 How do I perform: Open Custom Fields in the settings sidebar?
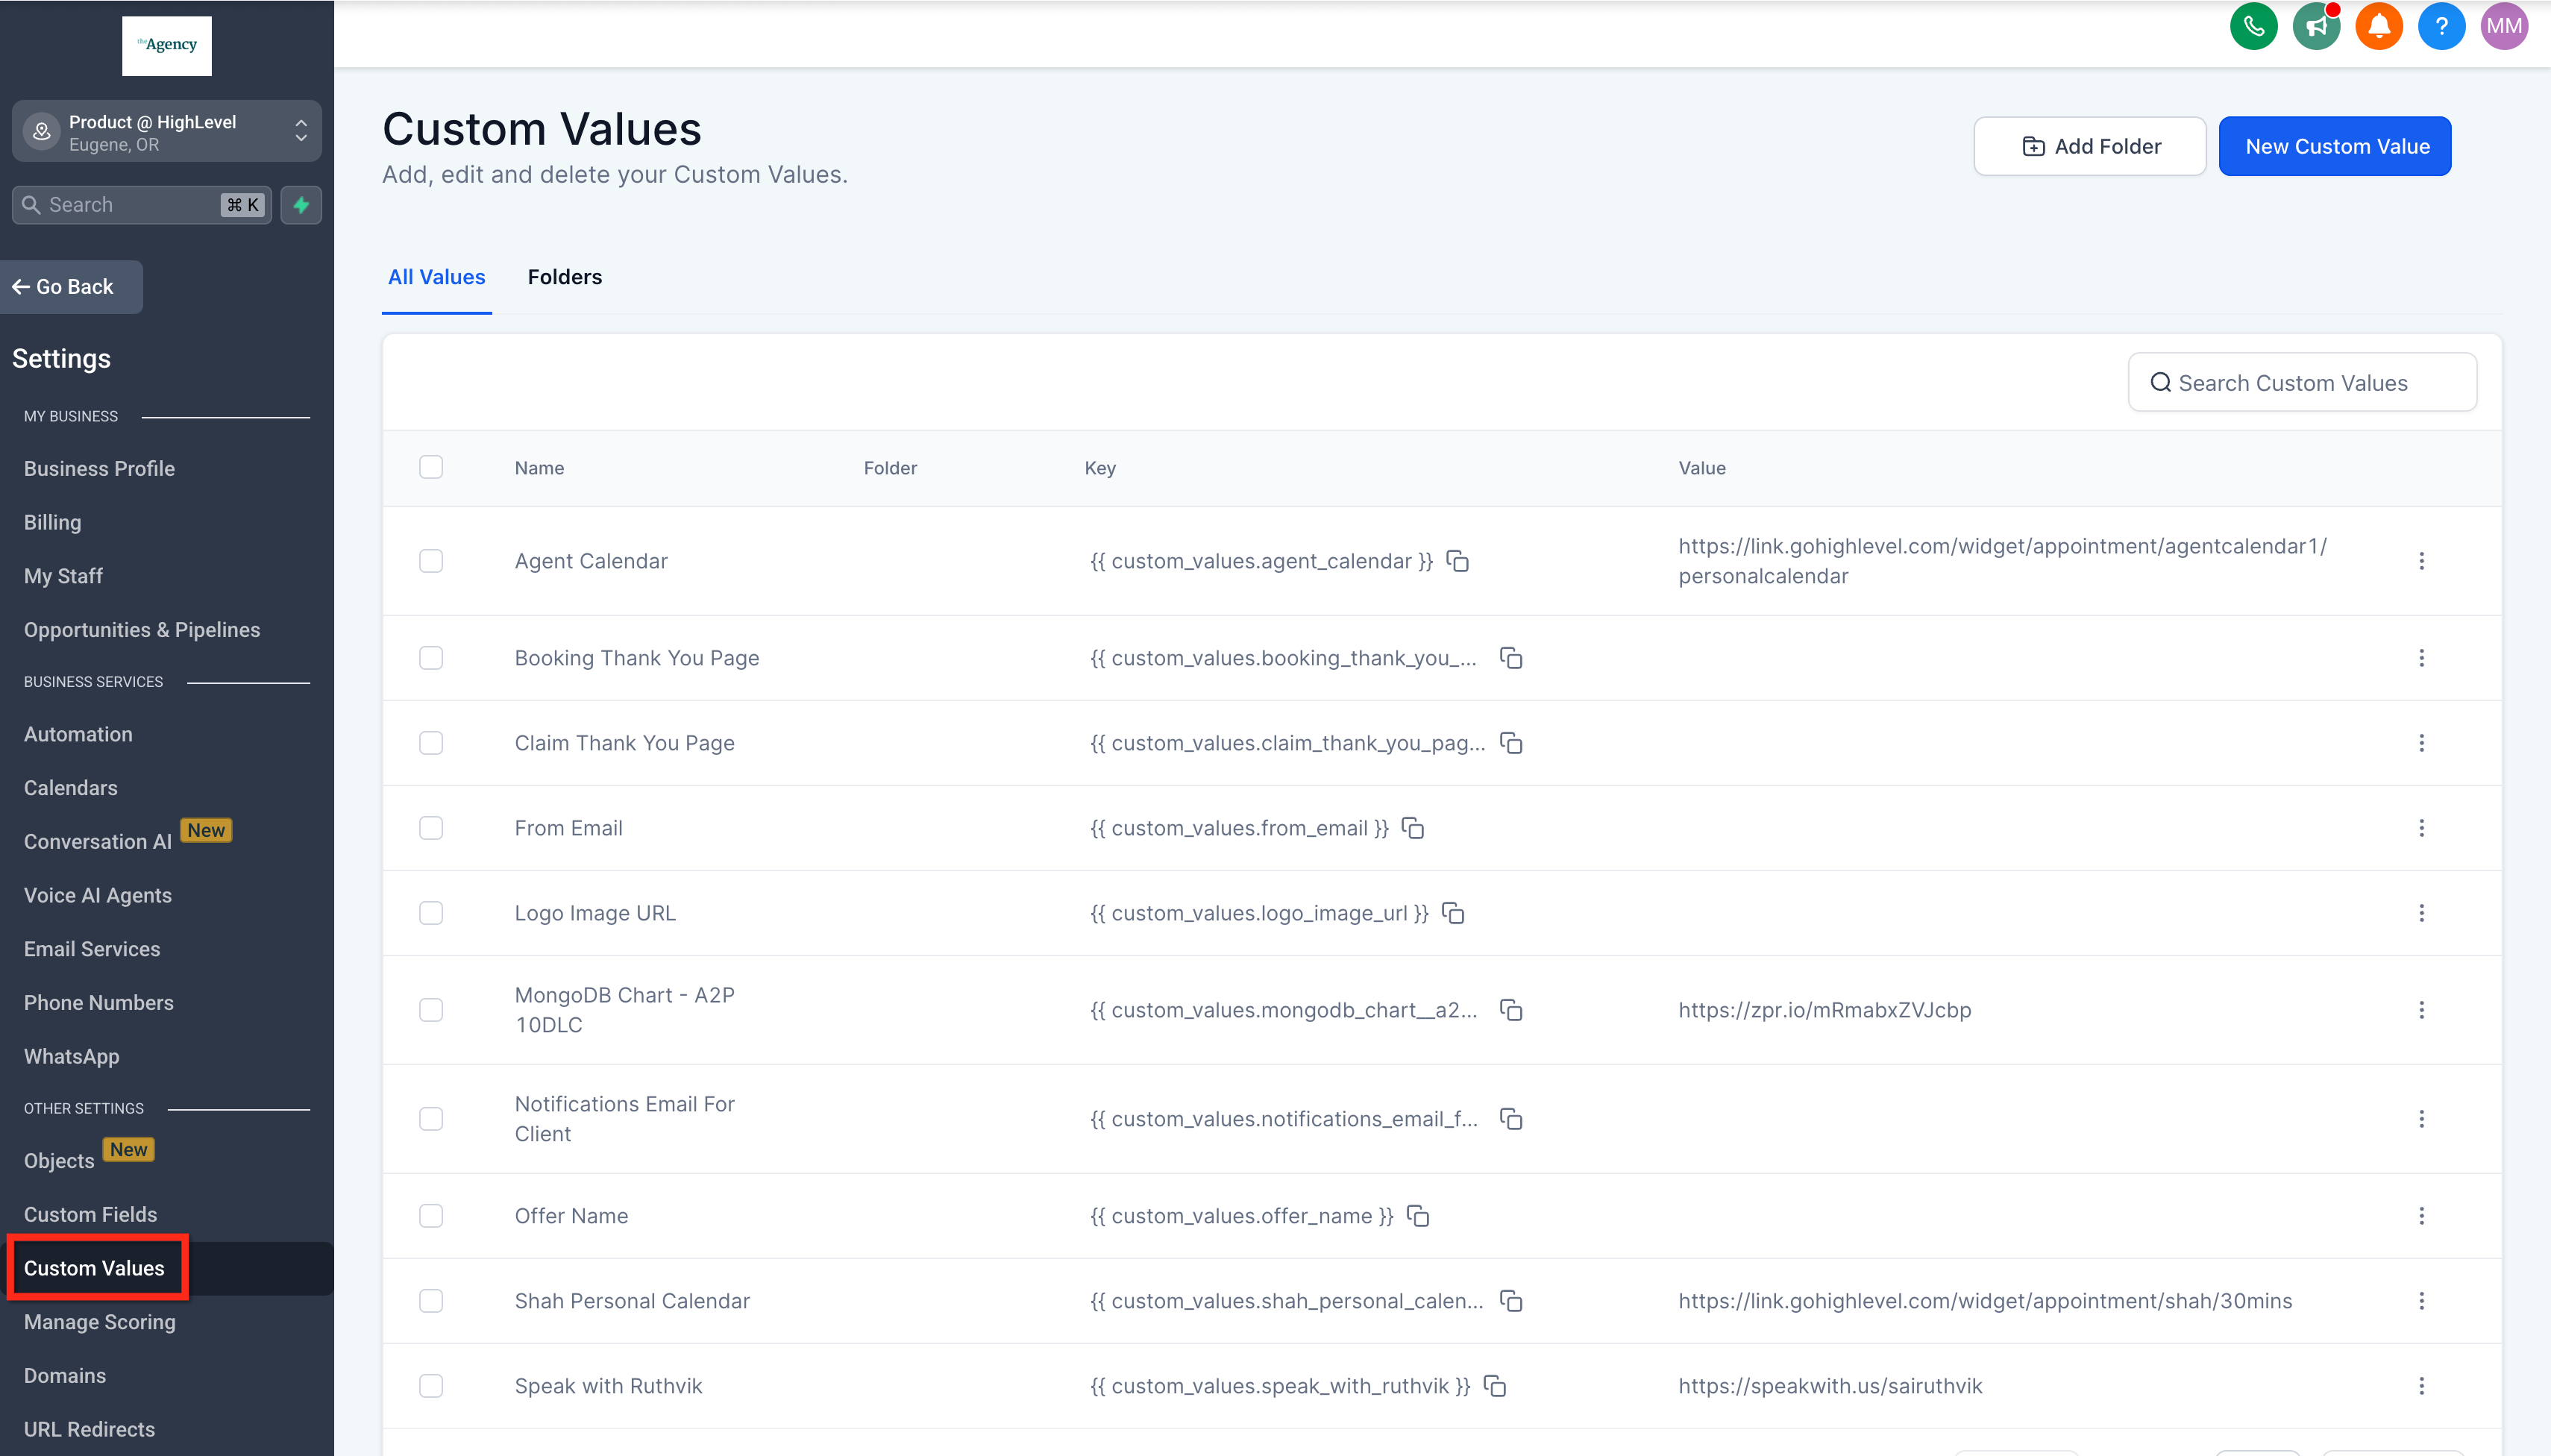click(90, 1214)
